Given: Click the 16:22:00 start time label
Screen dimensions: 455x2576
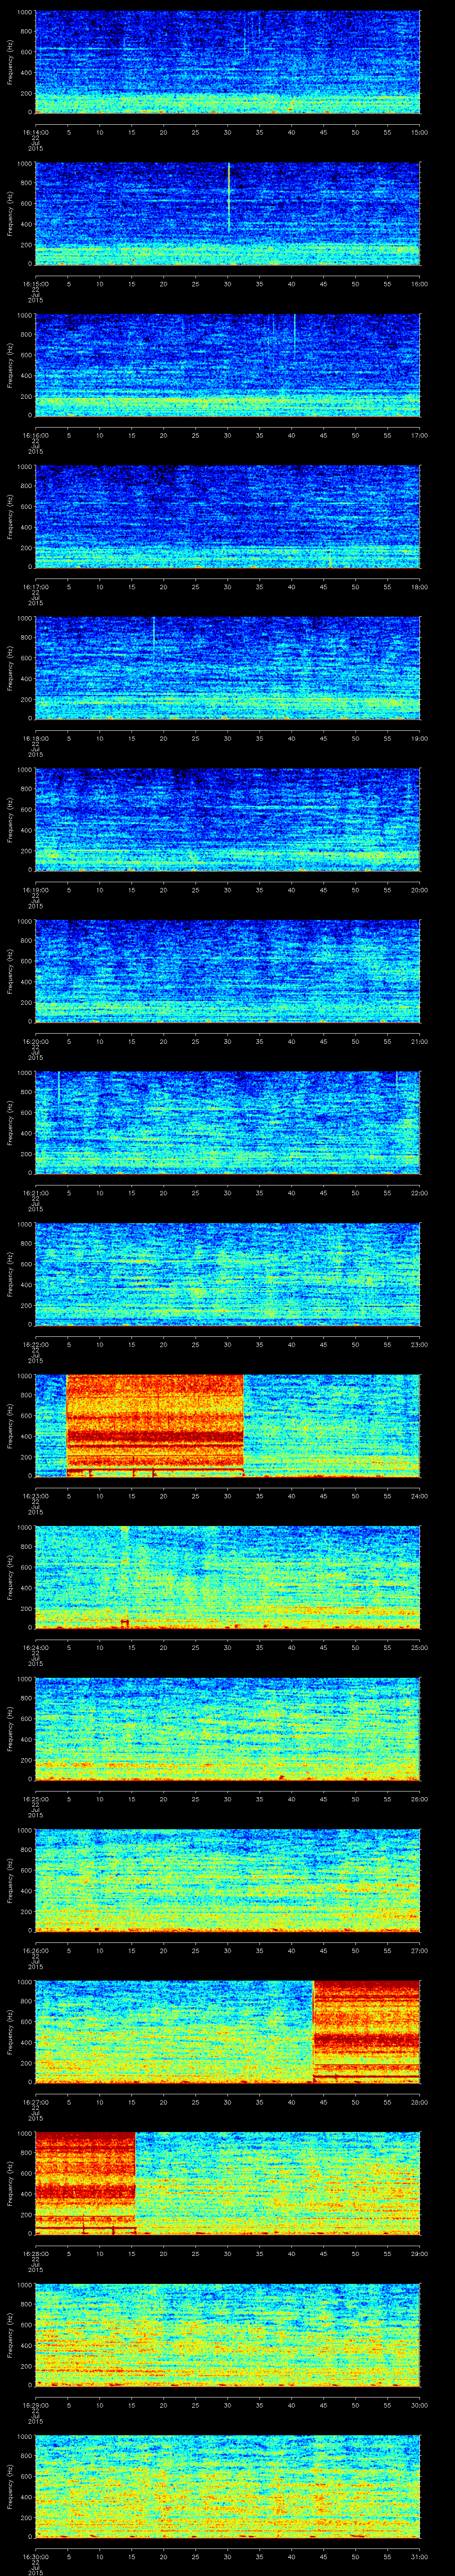Looking at the screenshot, I should pos(35,1344).
